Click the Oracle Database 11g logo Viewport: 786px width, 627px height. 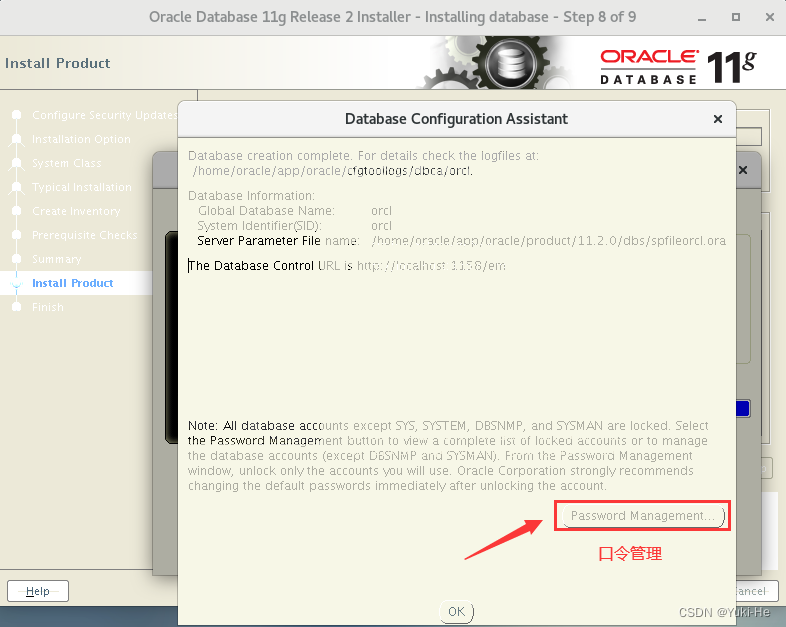679,67
